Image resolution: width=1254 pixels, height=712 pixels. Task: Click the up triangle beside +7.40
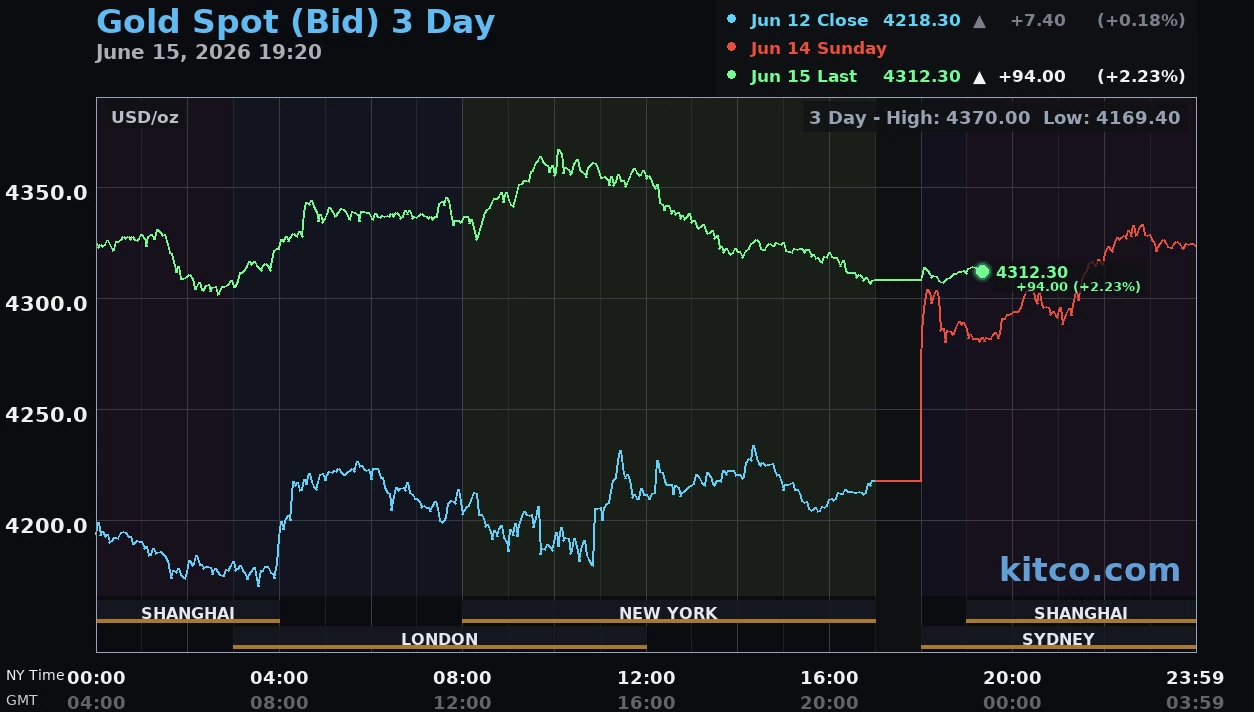(x=979, y=20)
